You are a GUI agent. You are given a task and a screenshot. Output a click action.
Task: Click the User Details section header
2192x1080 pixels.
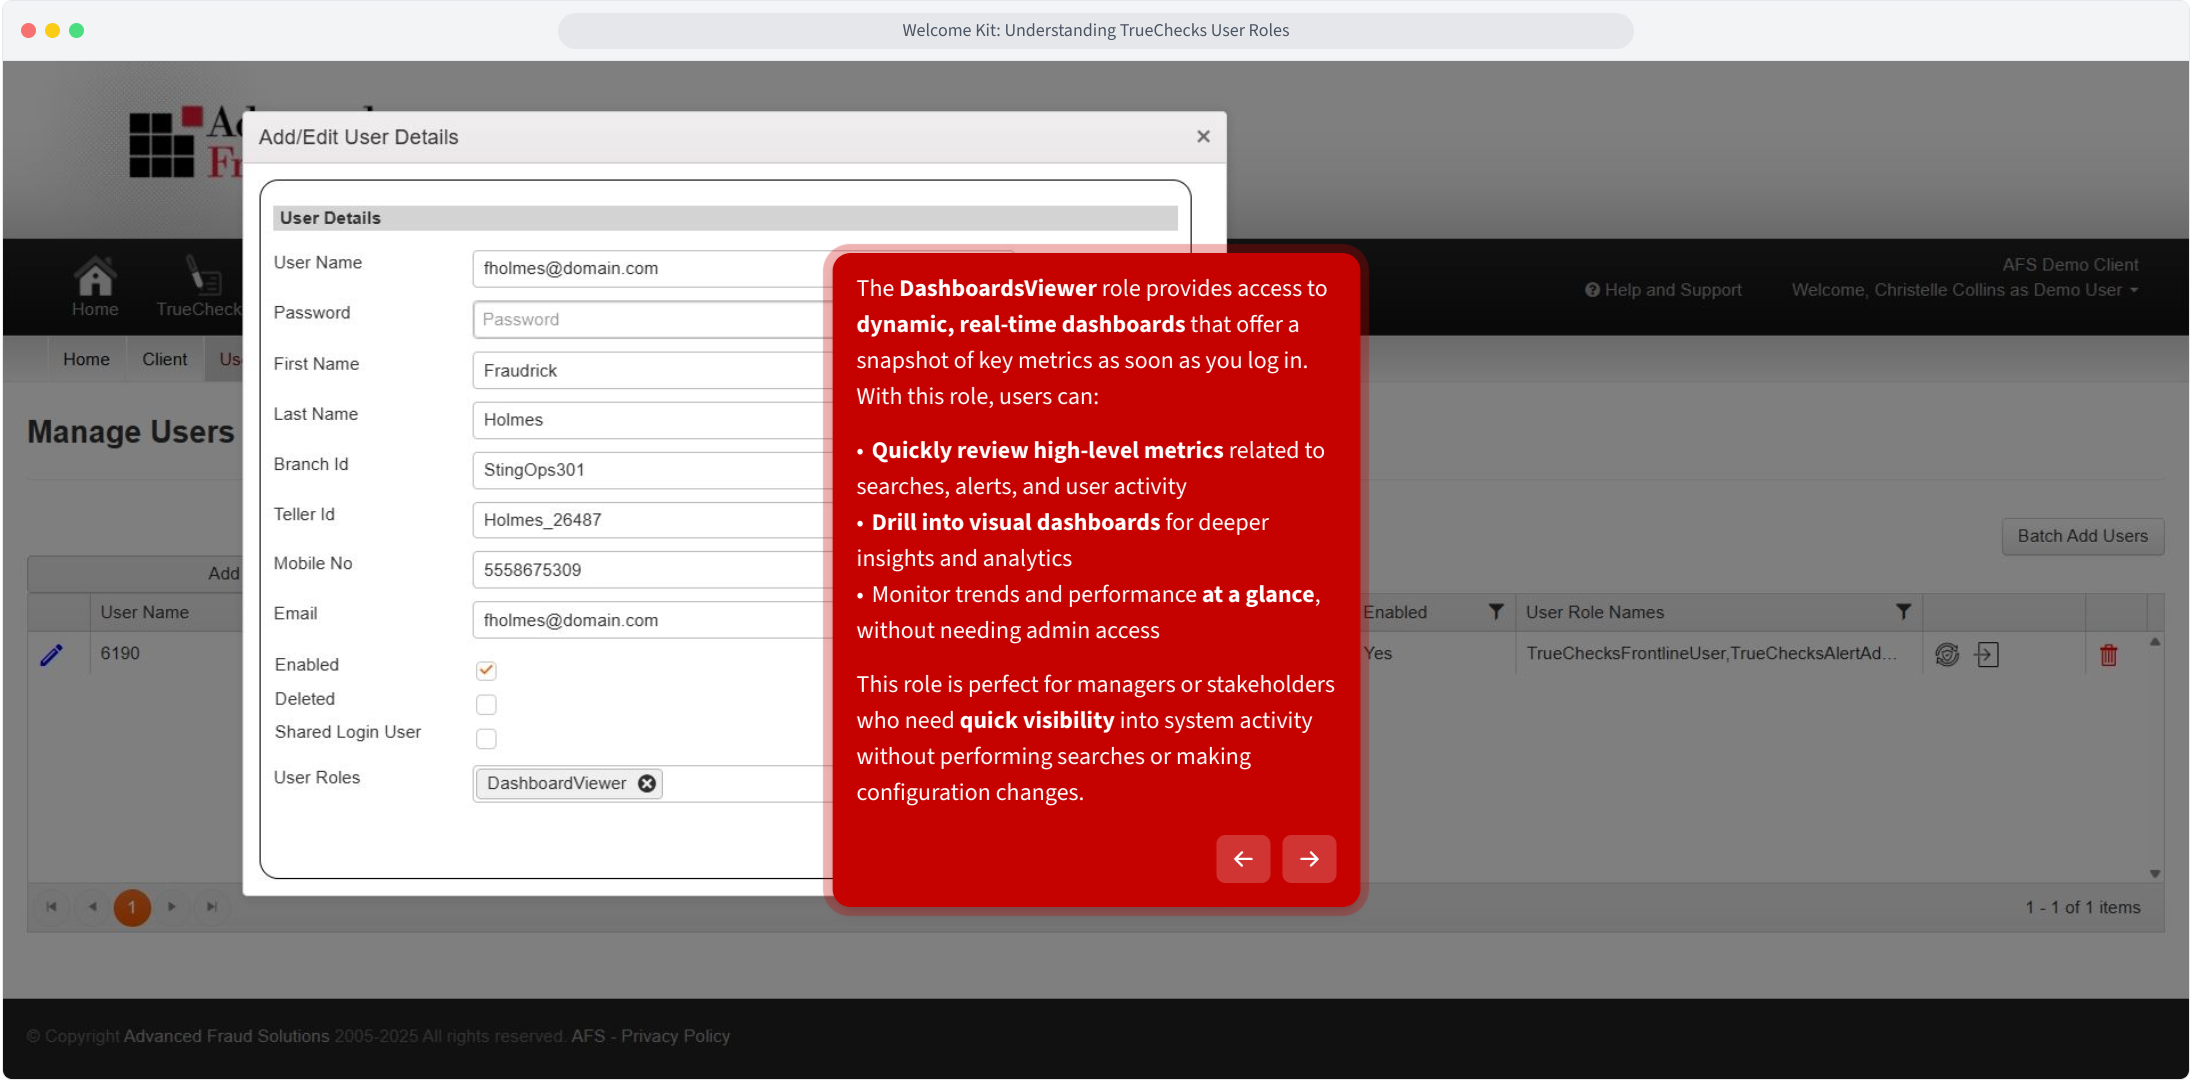[725, 218]
